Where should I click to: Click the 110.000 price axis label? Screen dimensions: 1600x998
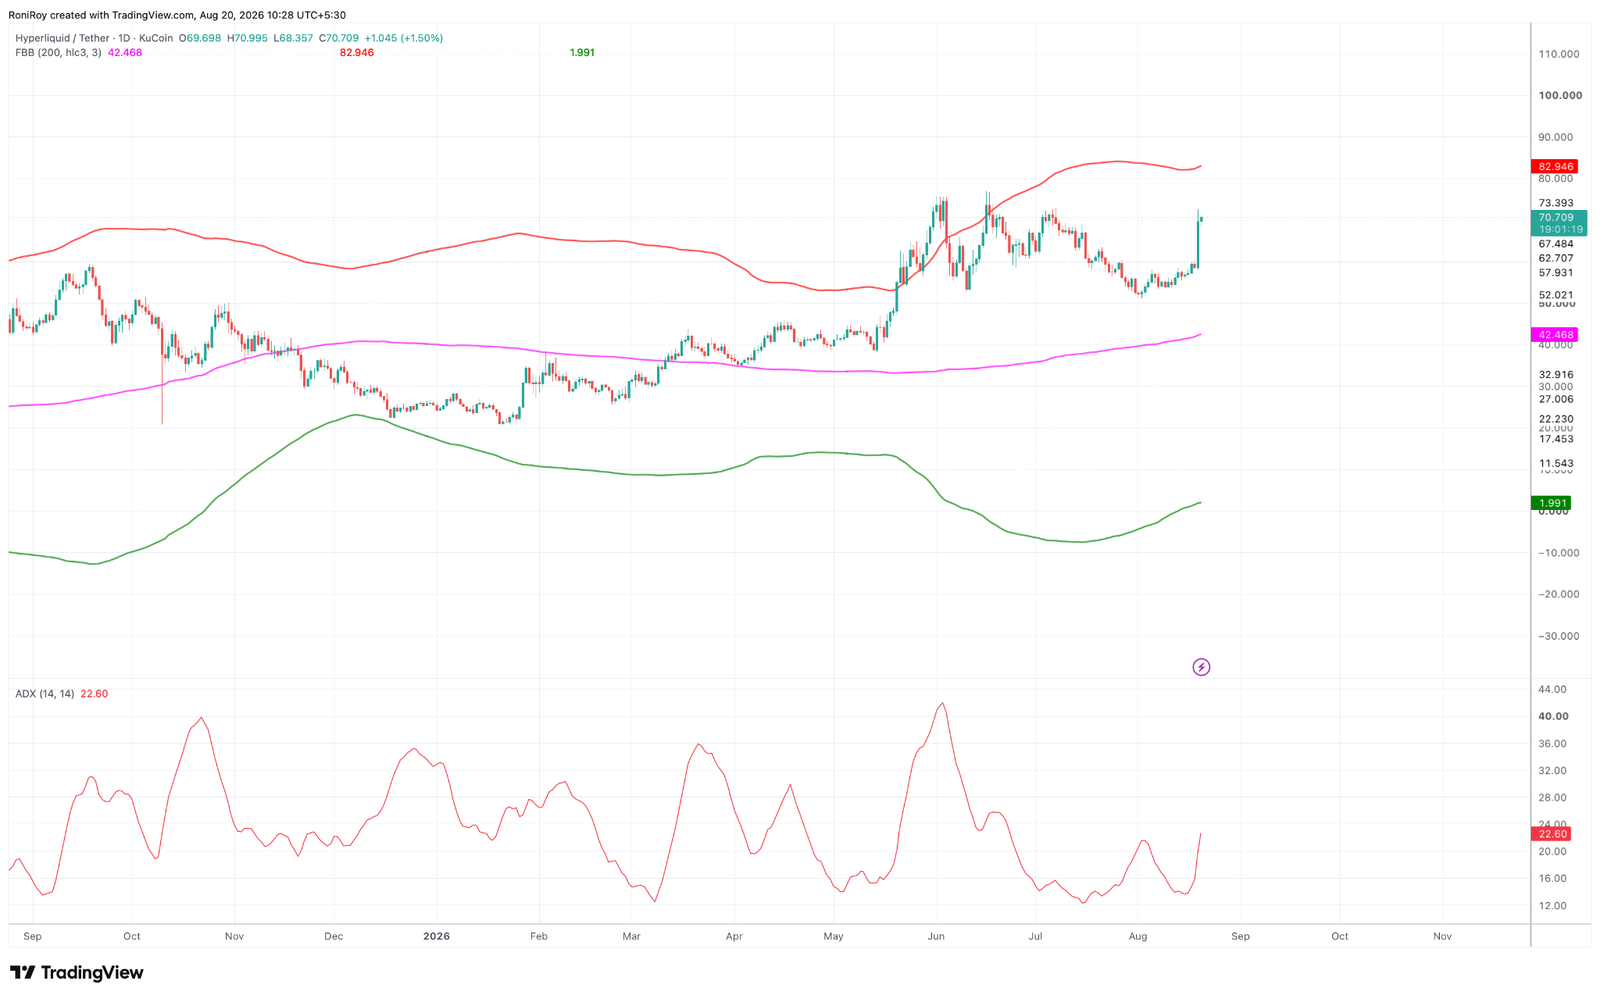tap(1559, 54)
